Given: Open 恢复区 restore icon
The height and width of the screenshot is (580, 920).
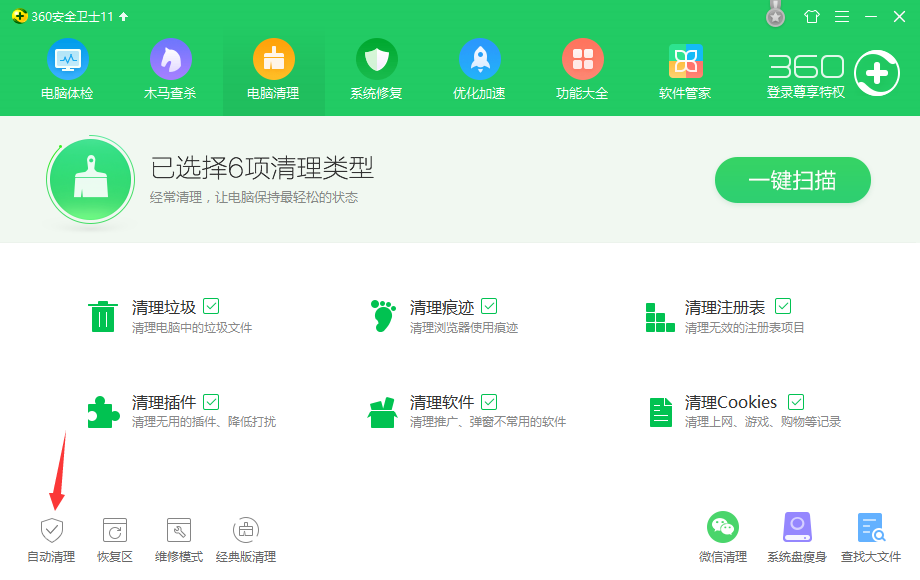Looking at the screenshot, I should [x=115, y=530].
